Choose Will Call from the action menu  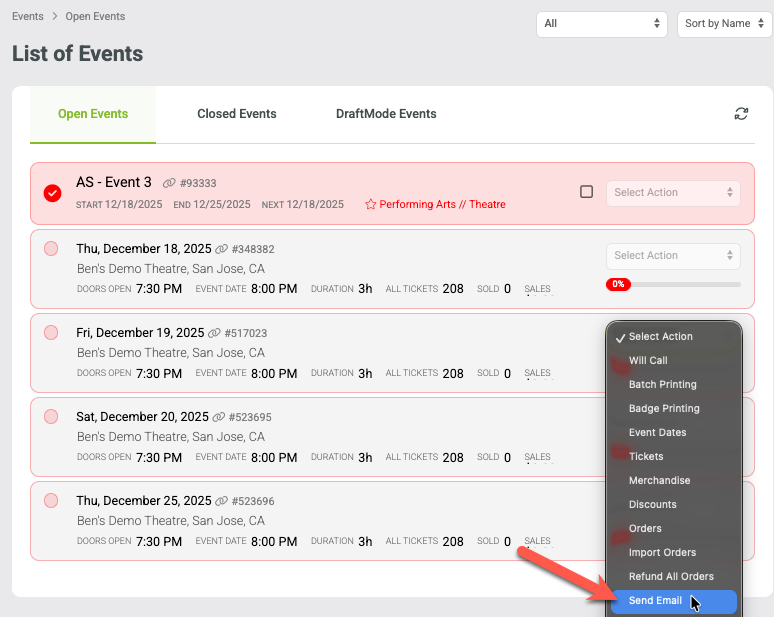(673, 360)
